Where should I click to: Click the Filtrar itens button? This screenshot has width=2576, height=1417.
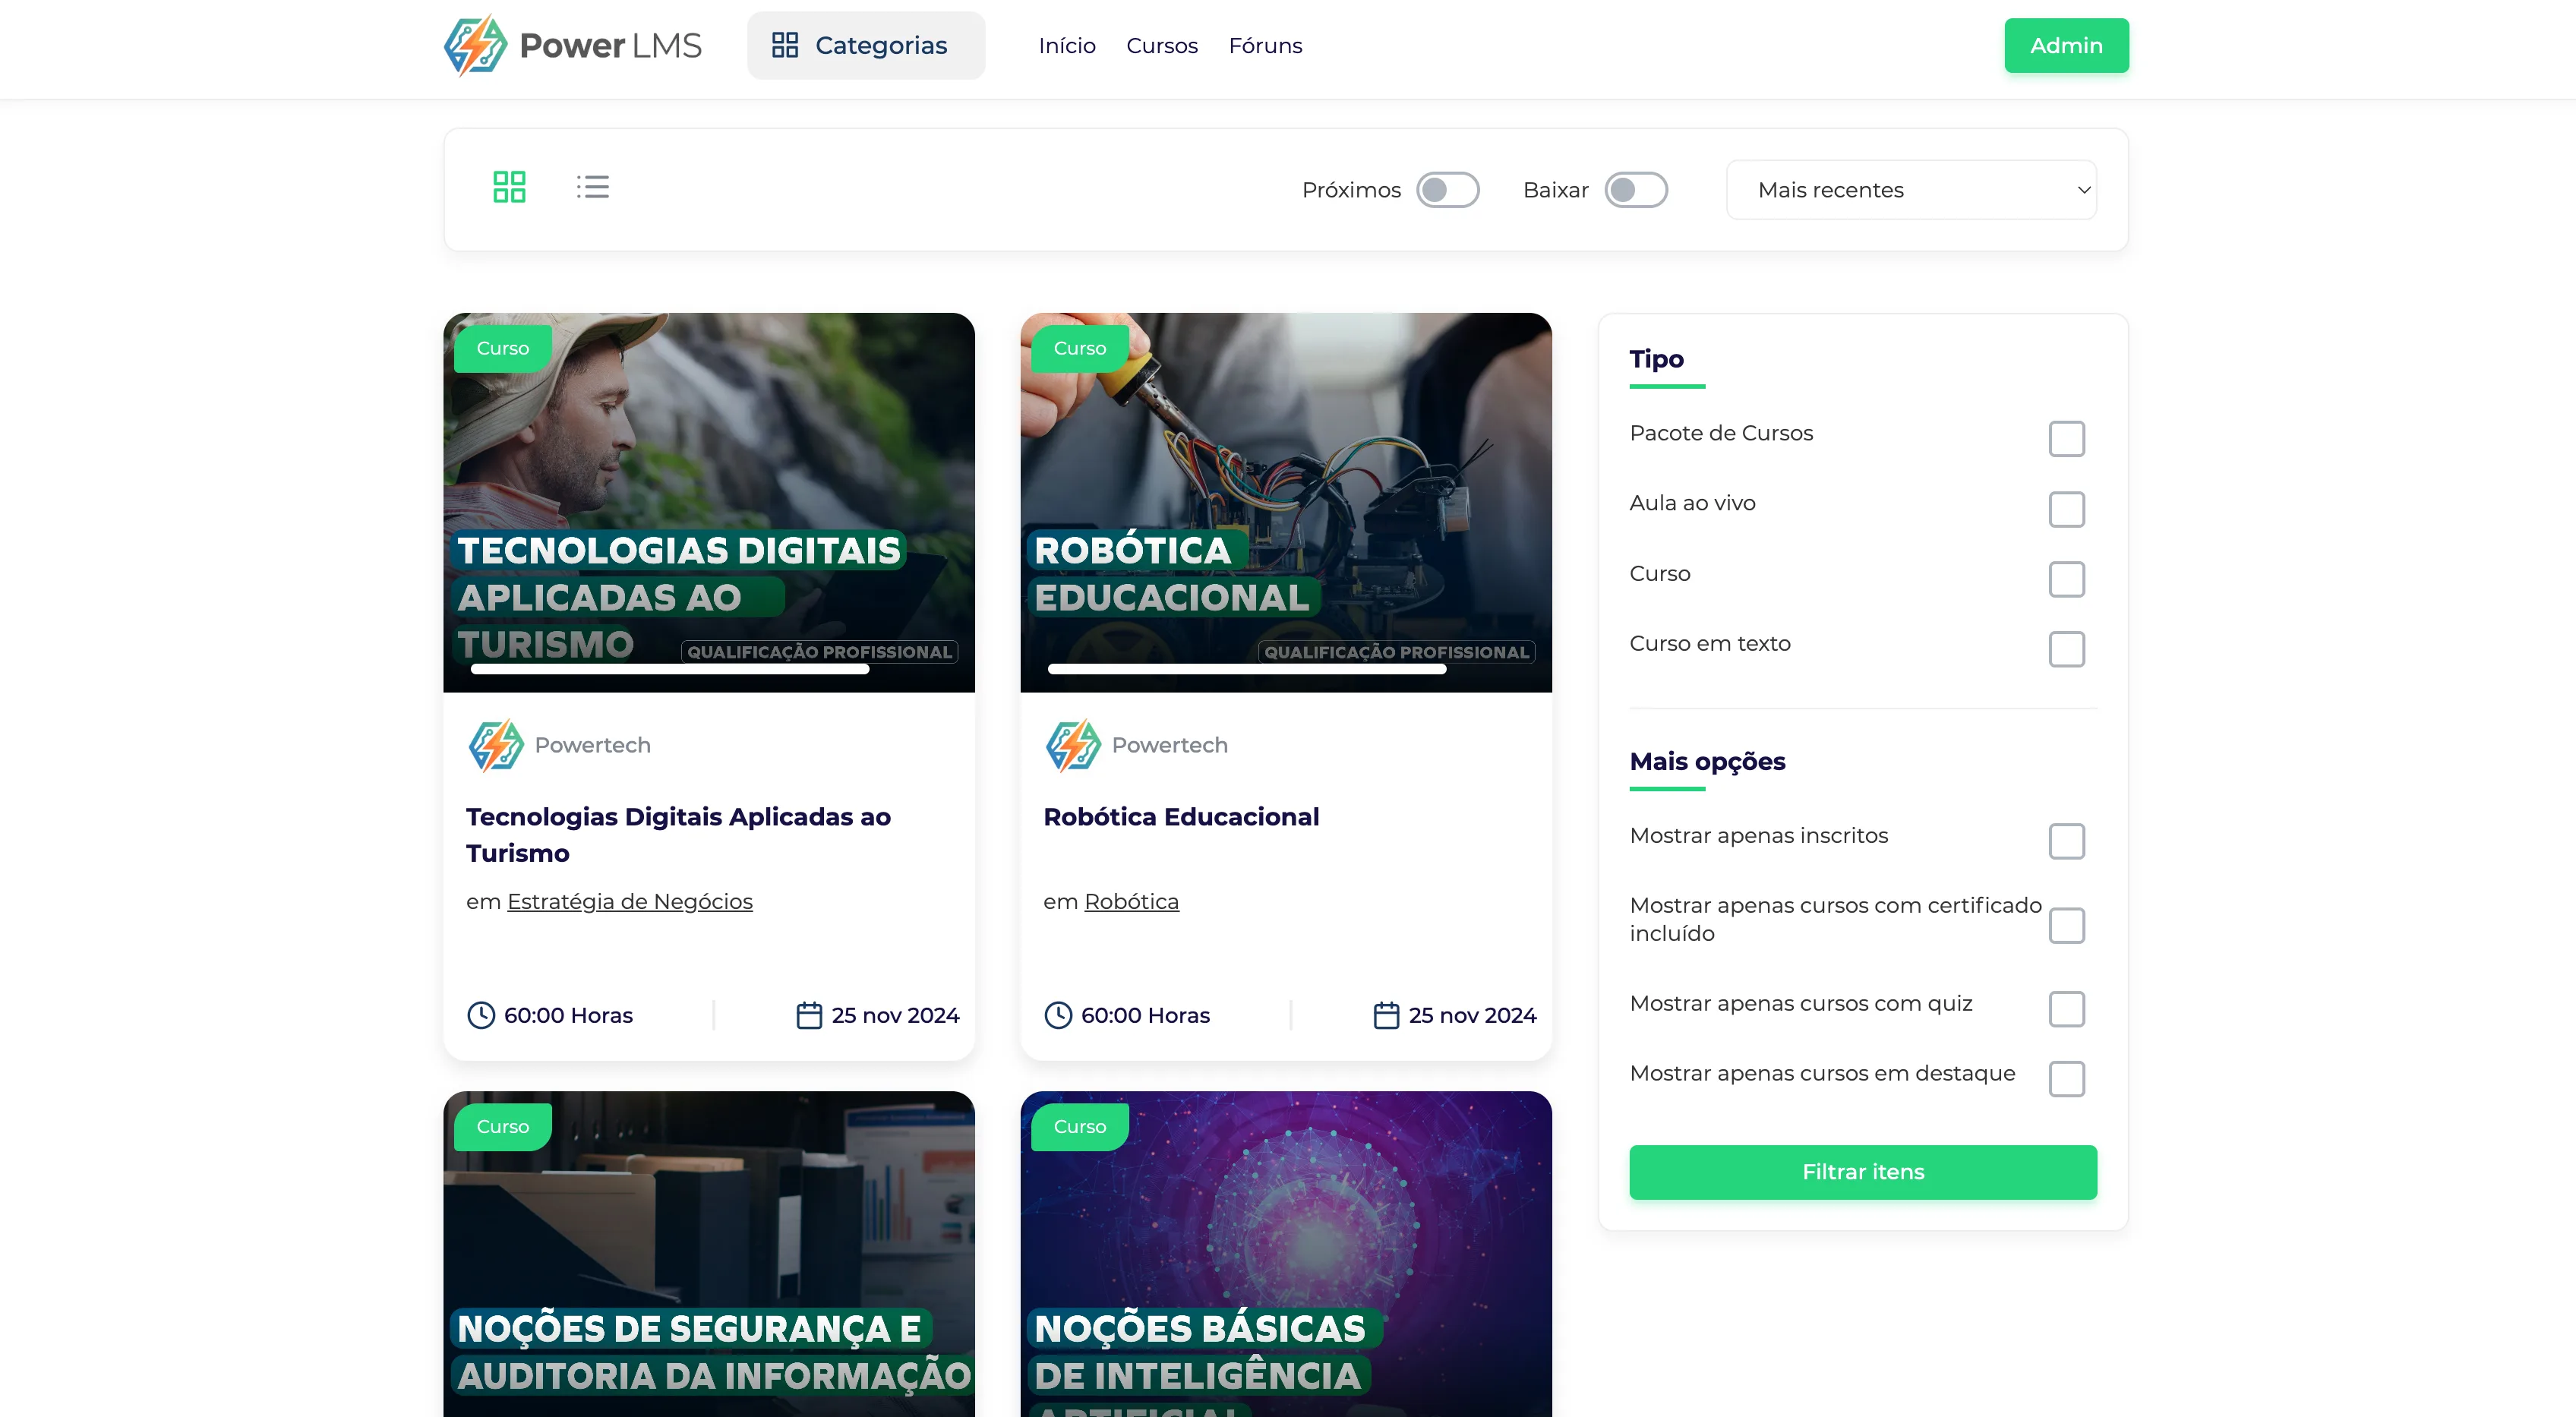click(x=1862, y=1172)
